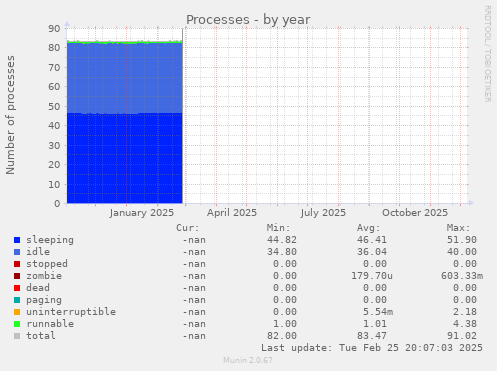The image size is (497, 371).
Task: Click the idle legend color swatch
Action: pos(17,252)
